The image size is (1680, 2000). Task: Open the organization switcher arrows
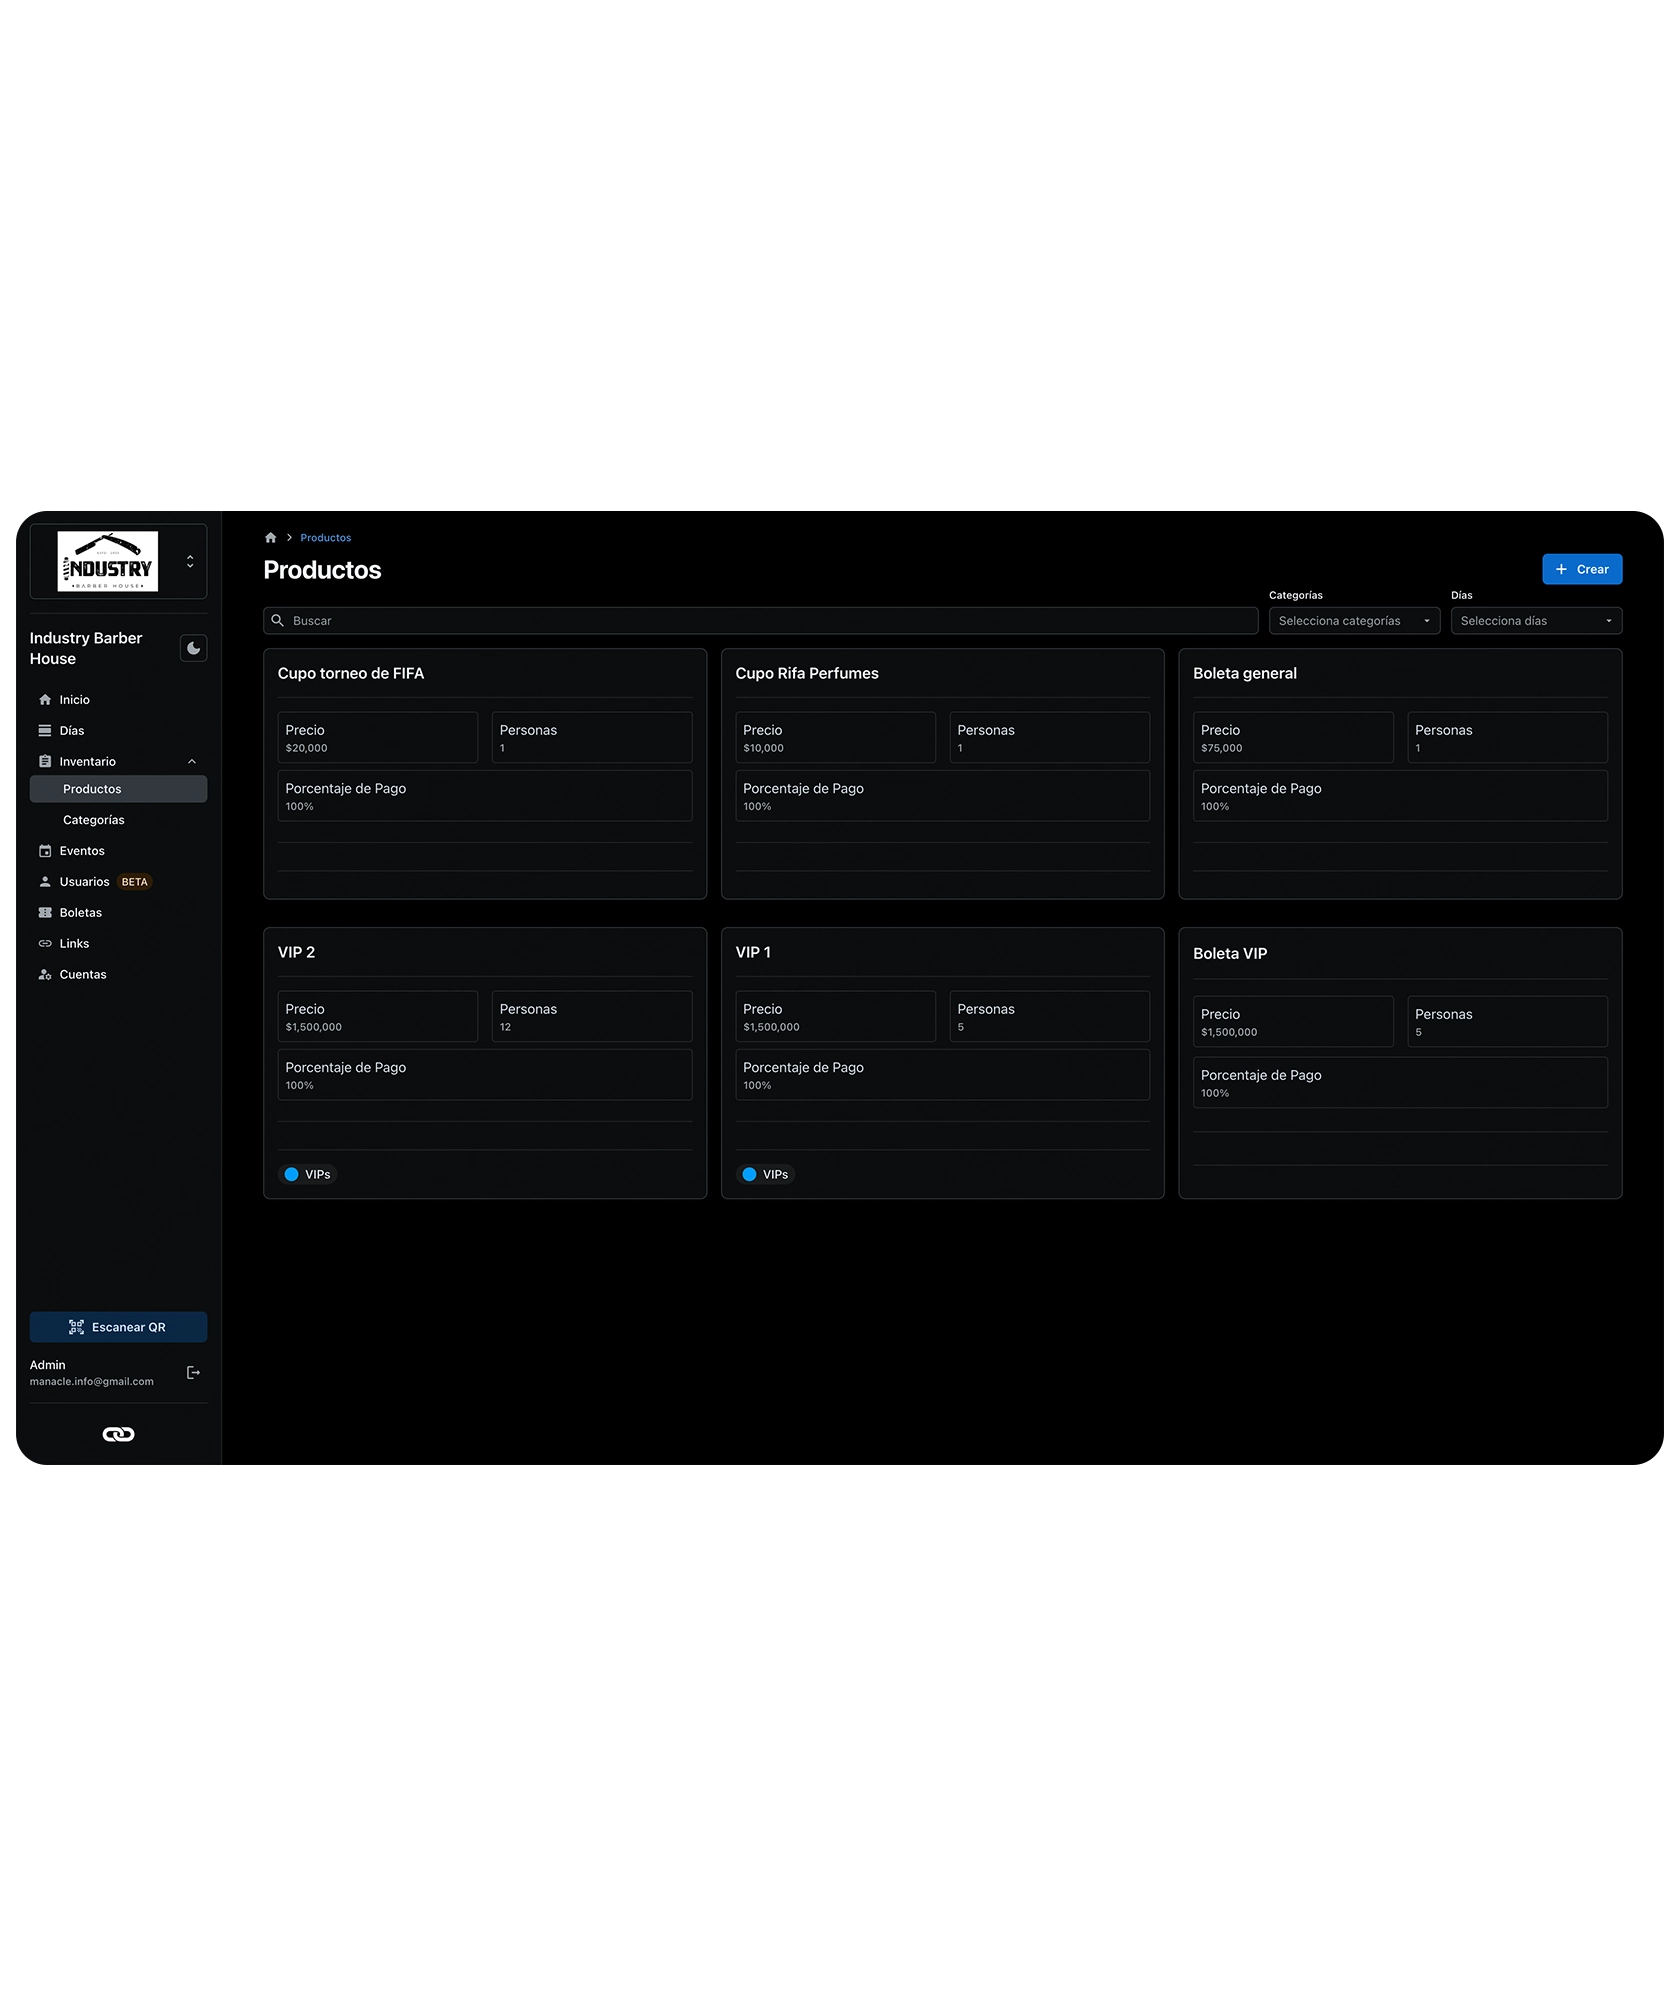[x=190, y=561]
